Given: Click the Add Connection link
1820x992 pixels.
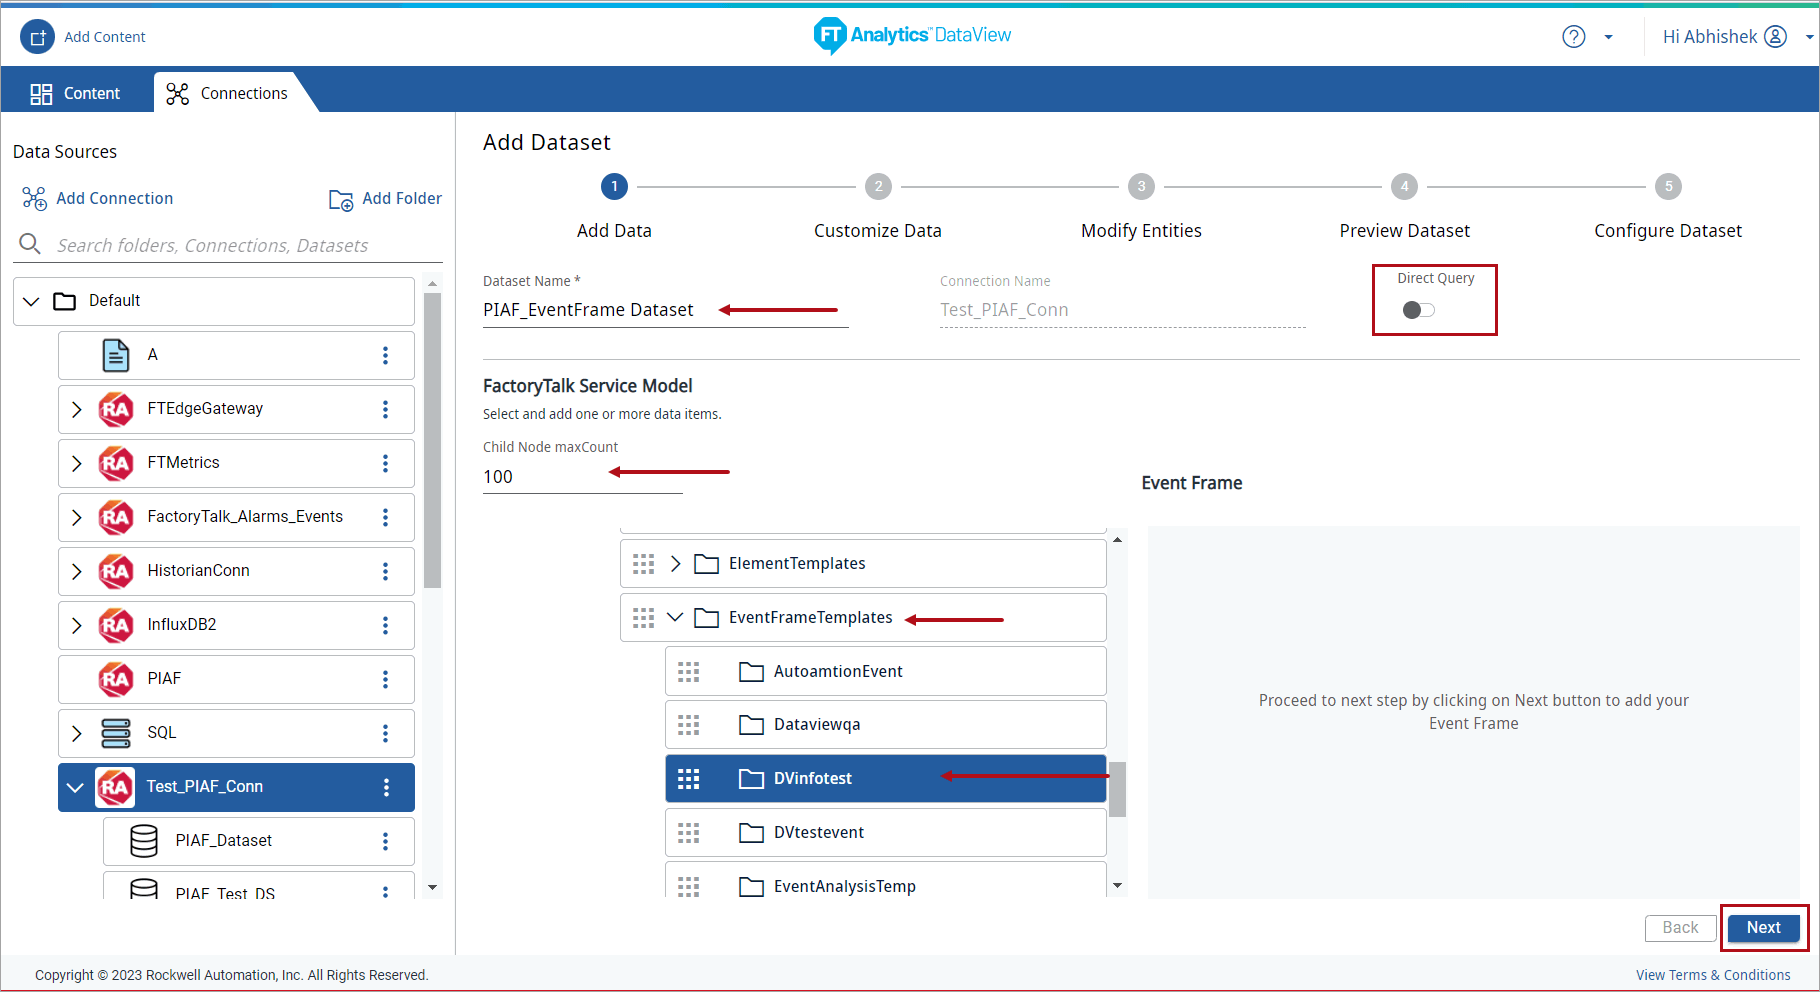Looking at the screenshot, I should pyautogui.click(x=98, y=198).
